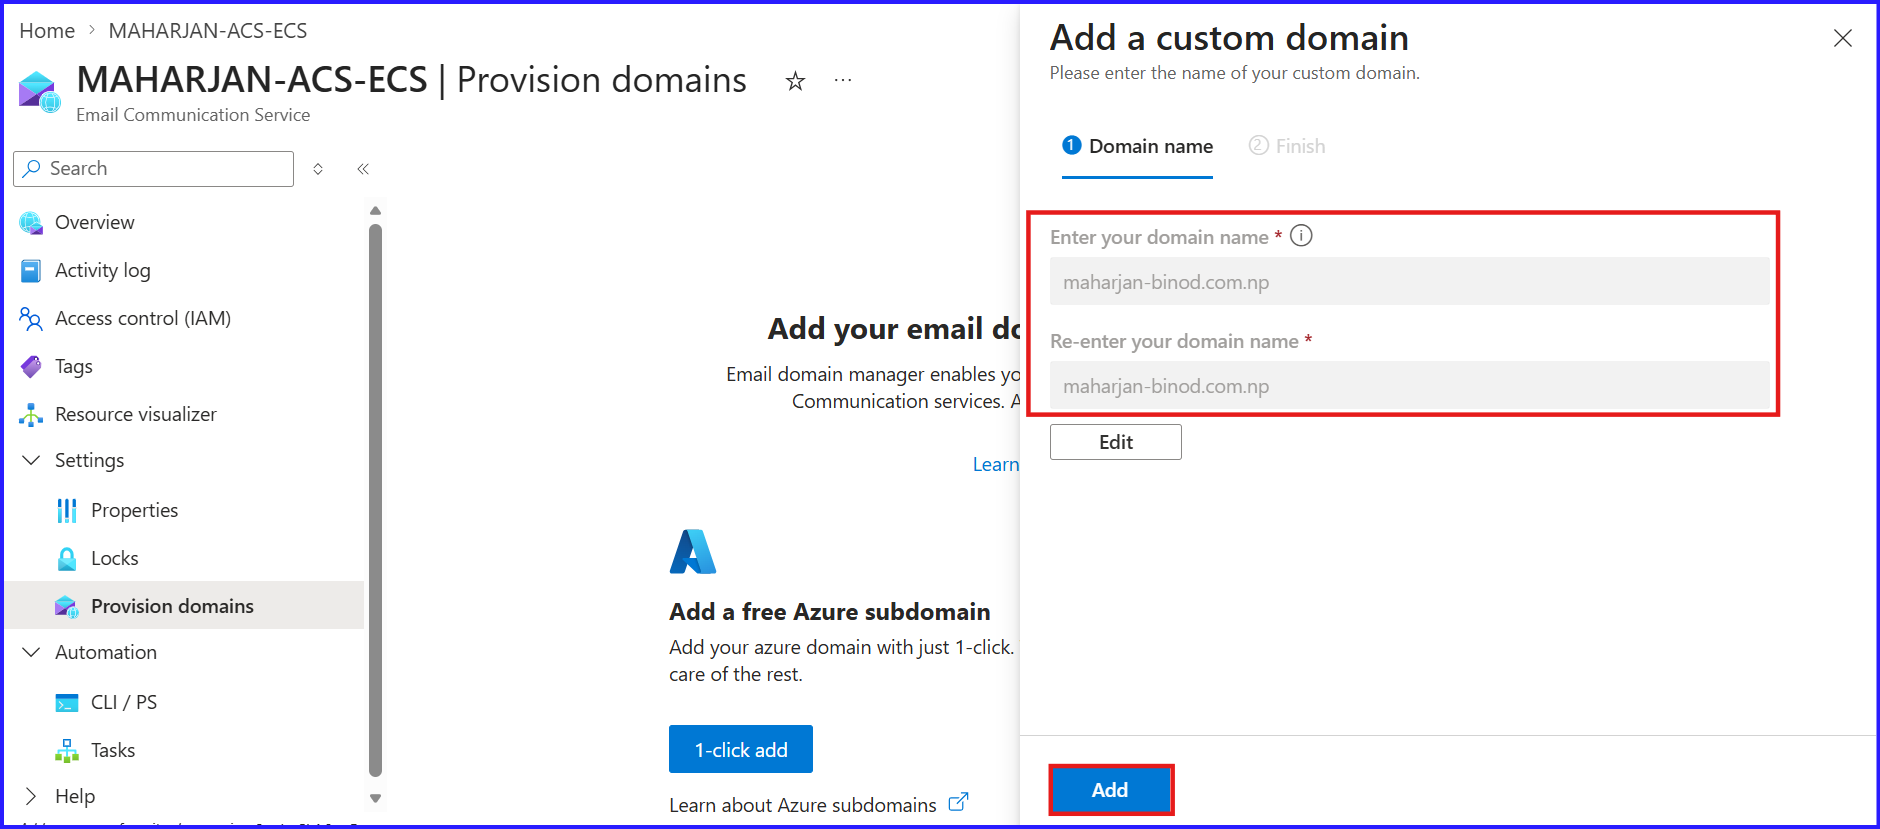Click the Learn link under email domain text
The height and width of the screenshot is (829, 1880).
[996, 464]
